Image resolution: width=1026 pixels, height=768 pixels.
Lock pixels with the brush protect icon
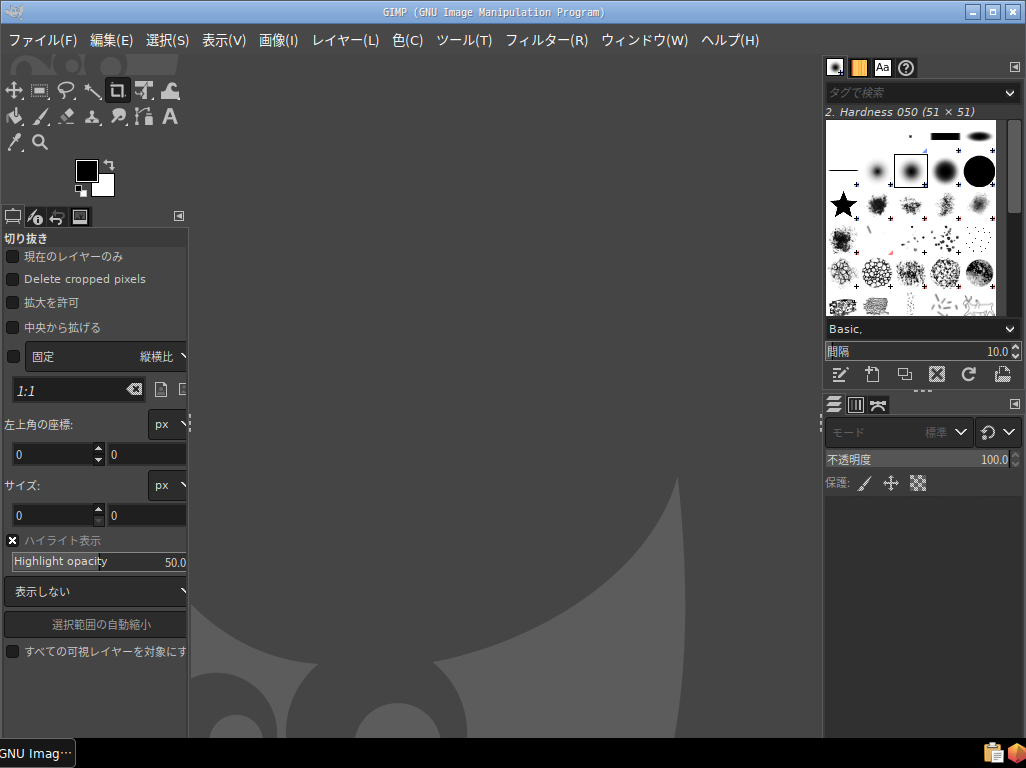pos(865,483)
